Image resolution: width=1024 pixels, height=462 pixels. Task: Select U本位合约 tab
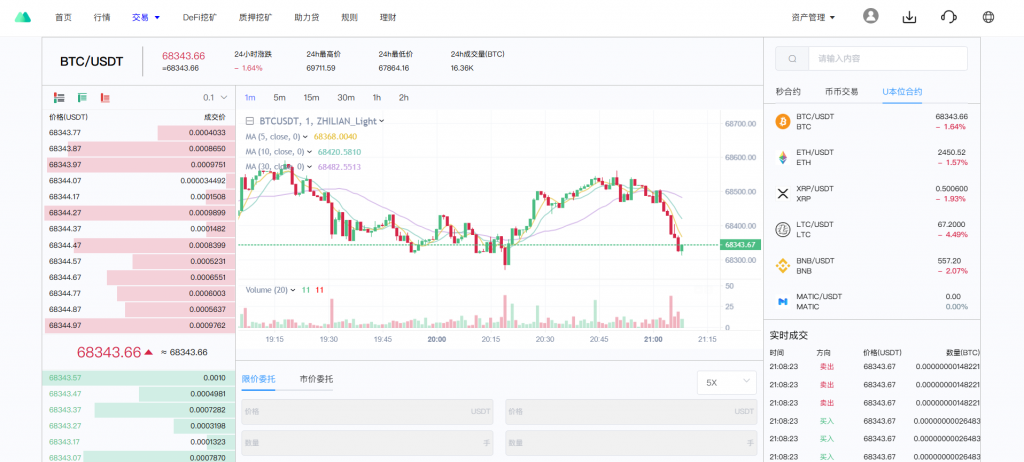(x=902, y=92)
